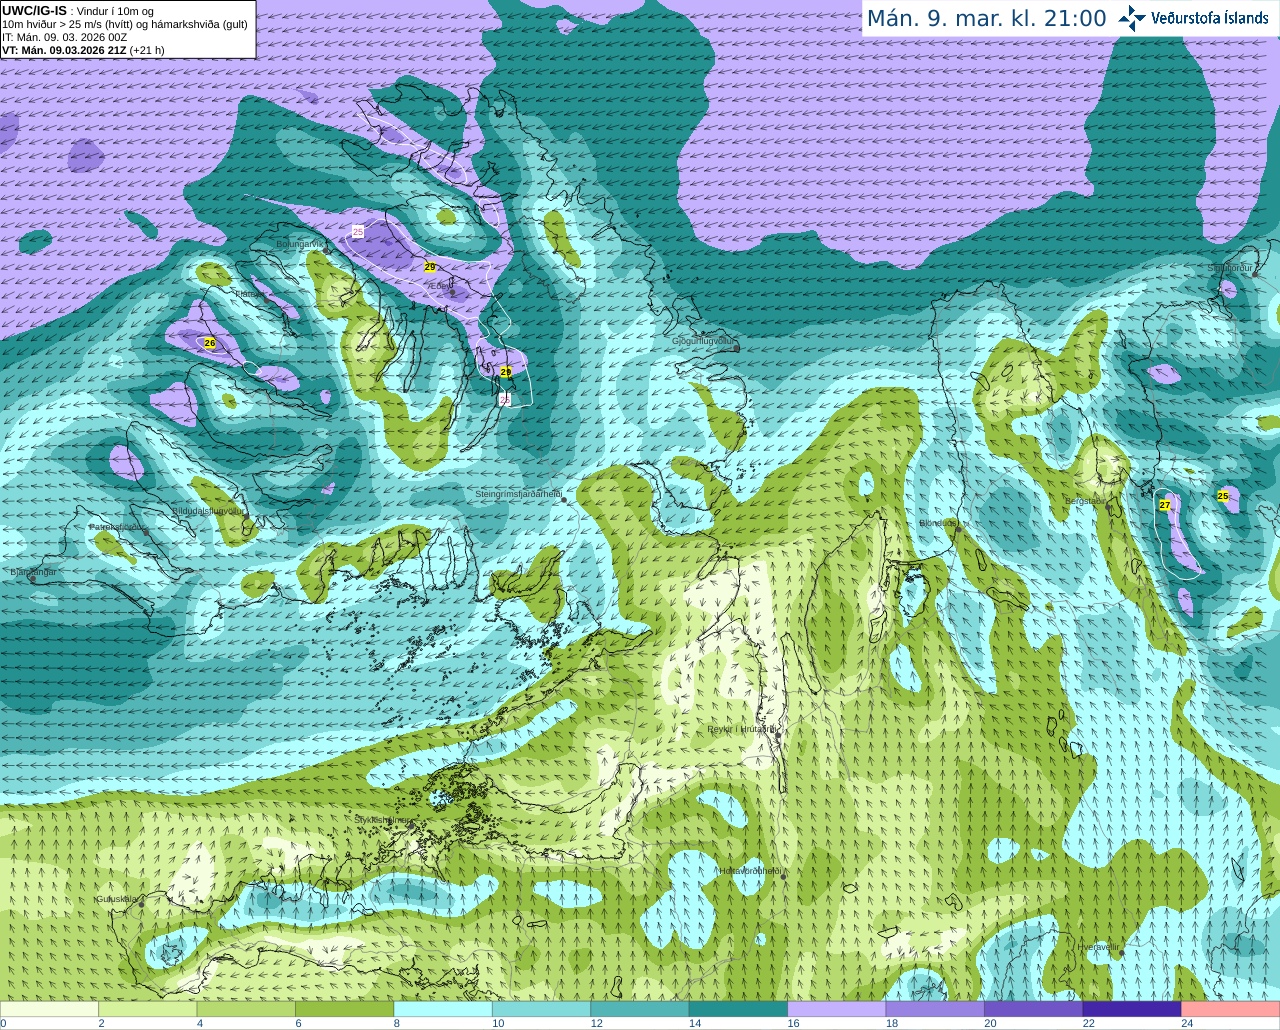Click the Siglufjörður station label
The width and height of the screenshot is (1280, 1030).
coord(1230,268)
